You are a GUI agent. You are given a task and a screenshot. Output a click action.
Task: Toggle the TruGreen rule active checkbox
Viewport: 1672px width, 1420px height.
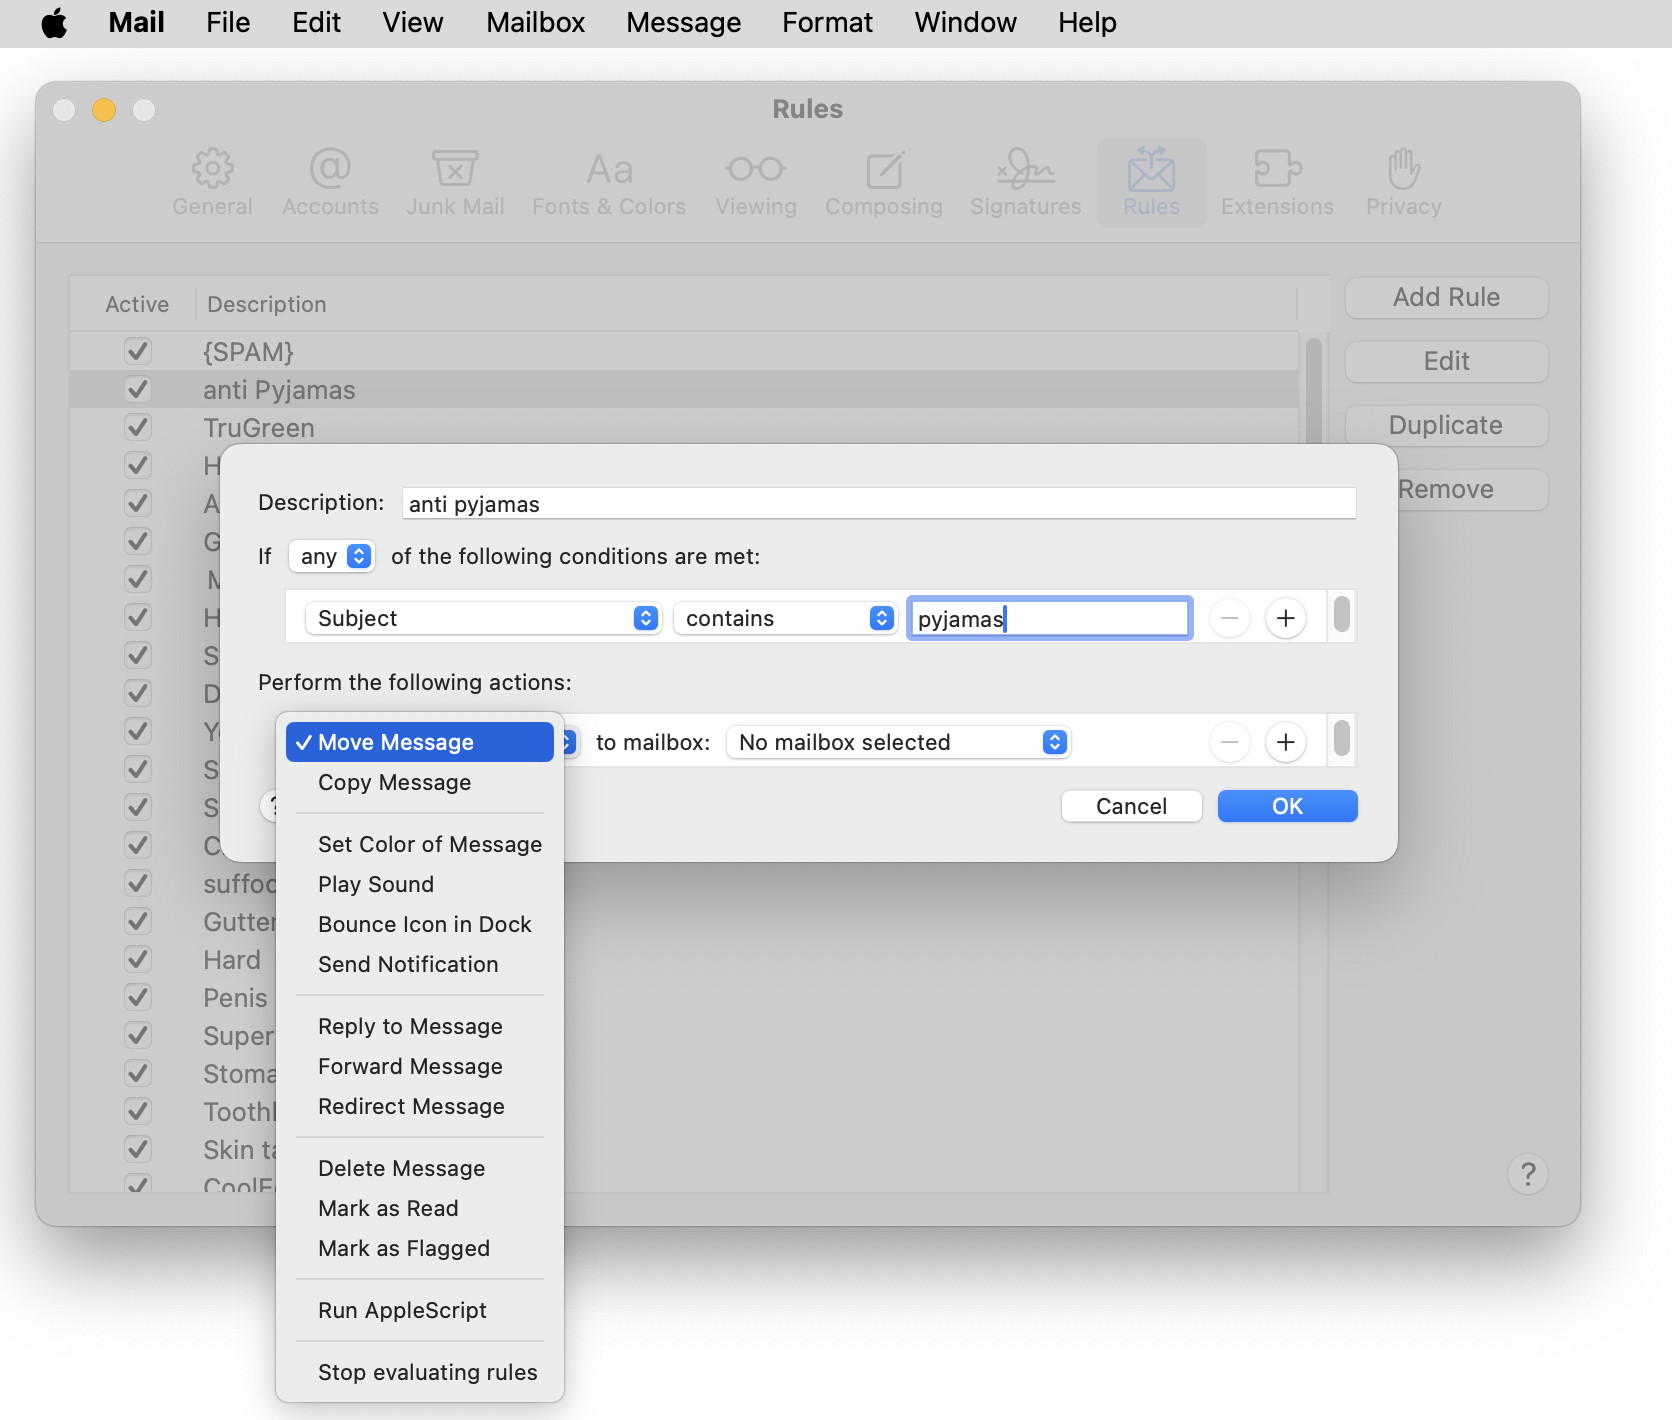(x=138, y=427)
